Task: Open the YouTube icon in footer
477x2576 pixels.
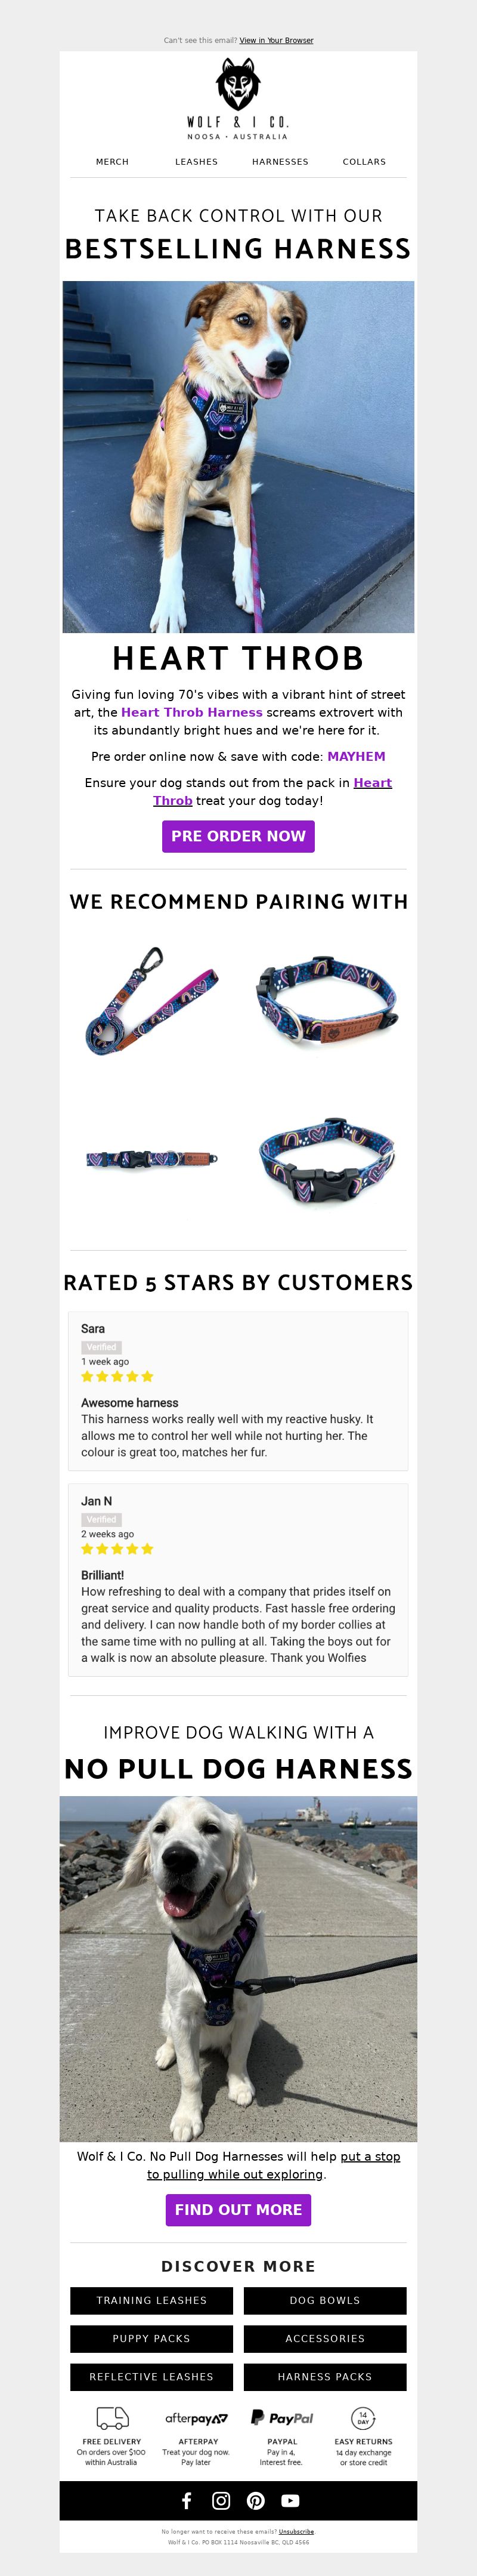Action: pos(290,2500)
